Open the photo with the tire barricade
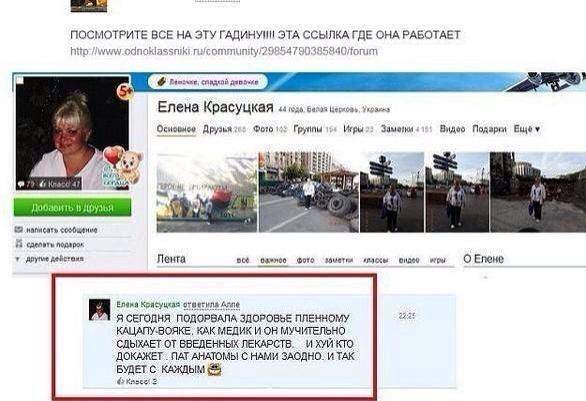This screenshot has width=586, height=401. coord(309,192)
